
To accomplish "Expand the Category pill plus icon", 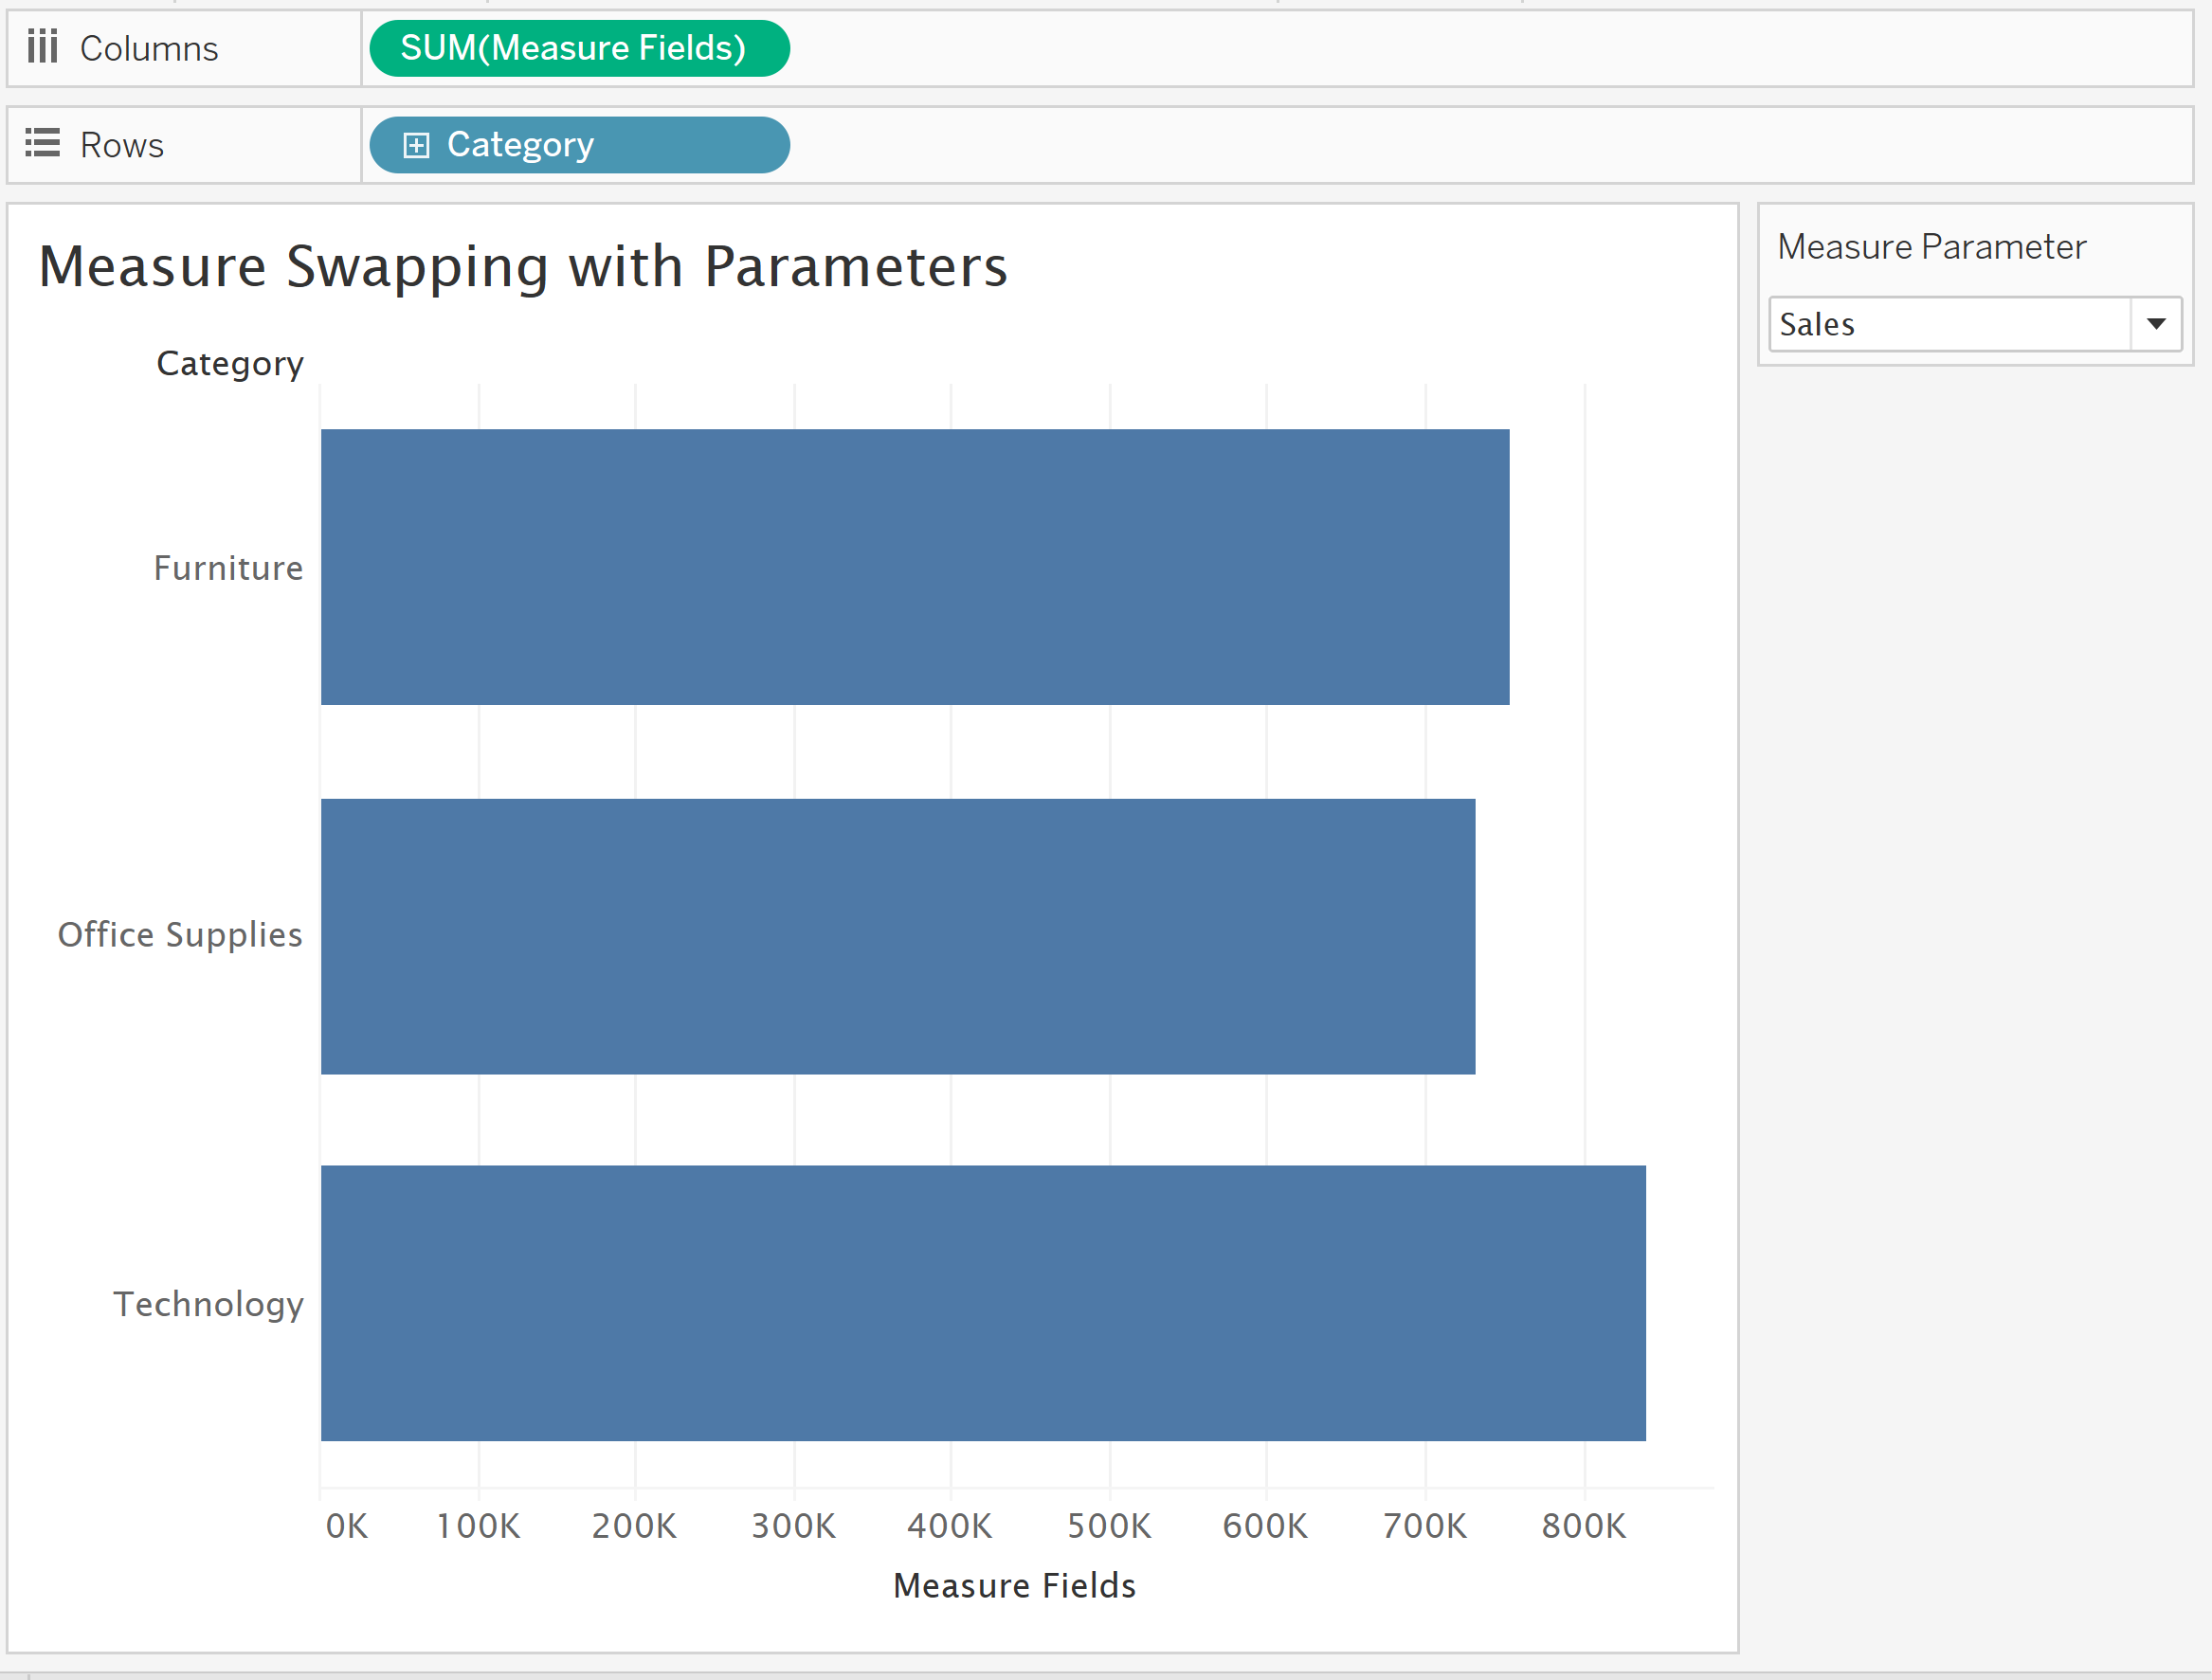I will [416, 146].
